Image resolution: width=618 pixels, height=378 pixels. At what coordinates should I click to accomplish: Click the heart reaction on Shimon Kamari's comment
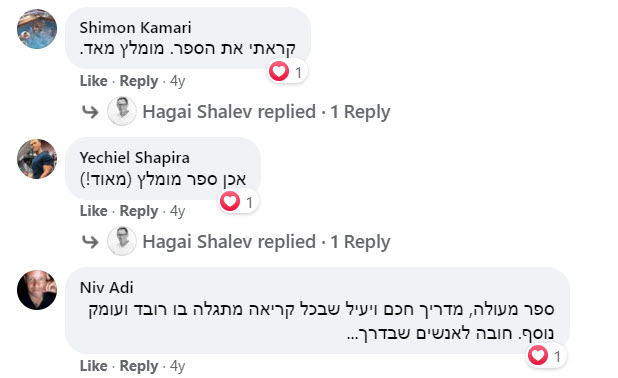[279, 71]
